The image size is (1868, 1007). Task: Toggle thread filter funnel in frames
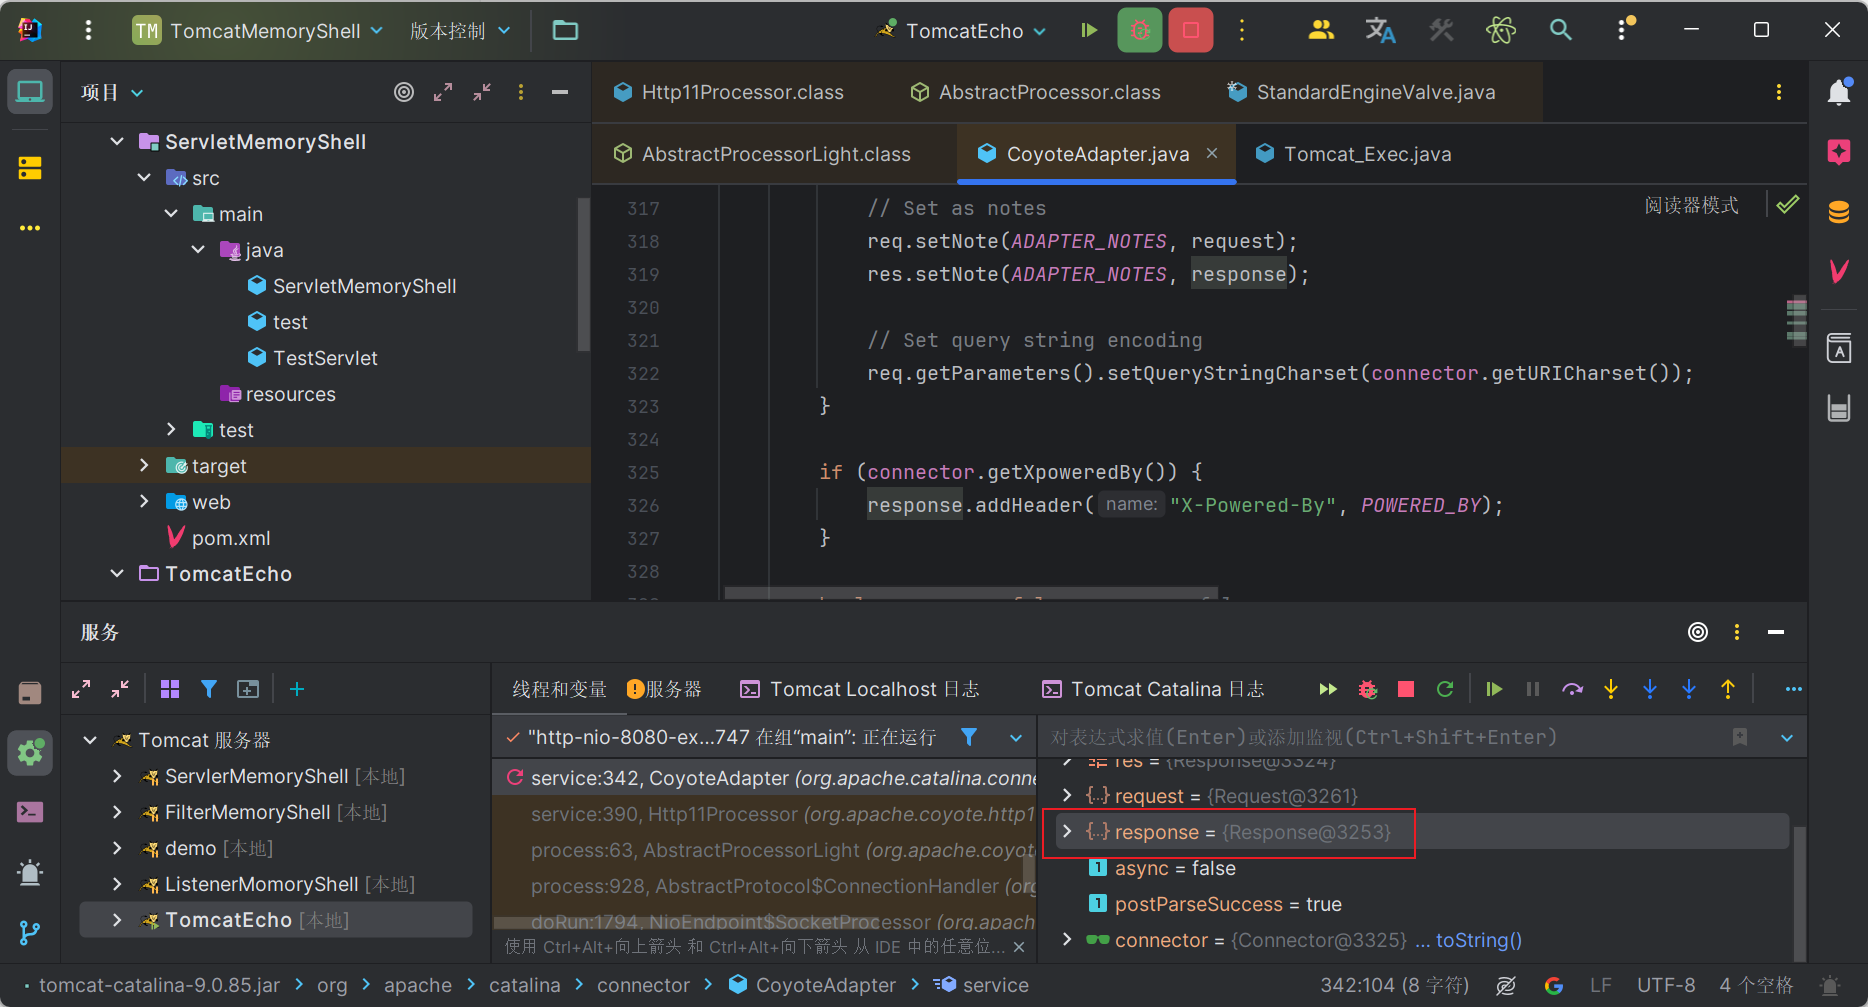(969, 737)
